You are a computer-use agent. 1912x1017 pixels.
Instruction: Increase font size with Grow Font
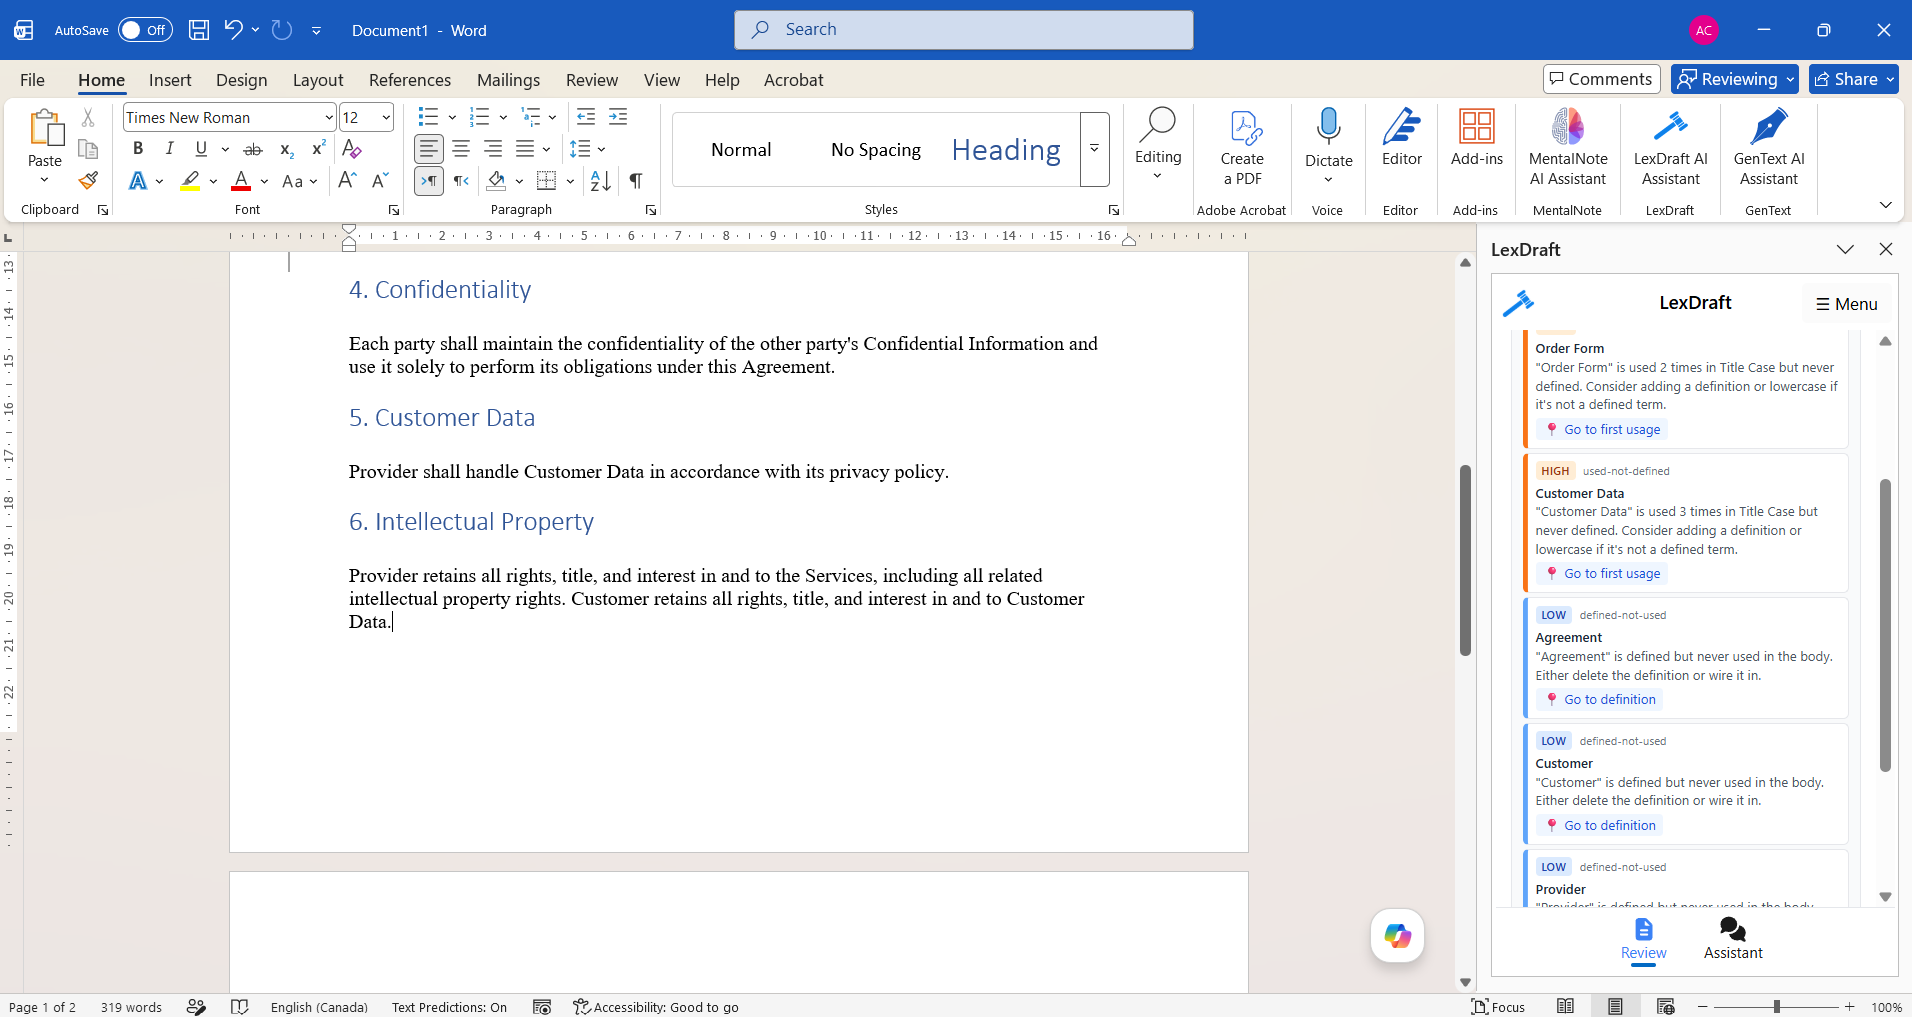pos(347,181)
